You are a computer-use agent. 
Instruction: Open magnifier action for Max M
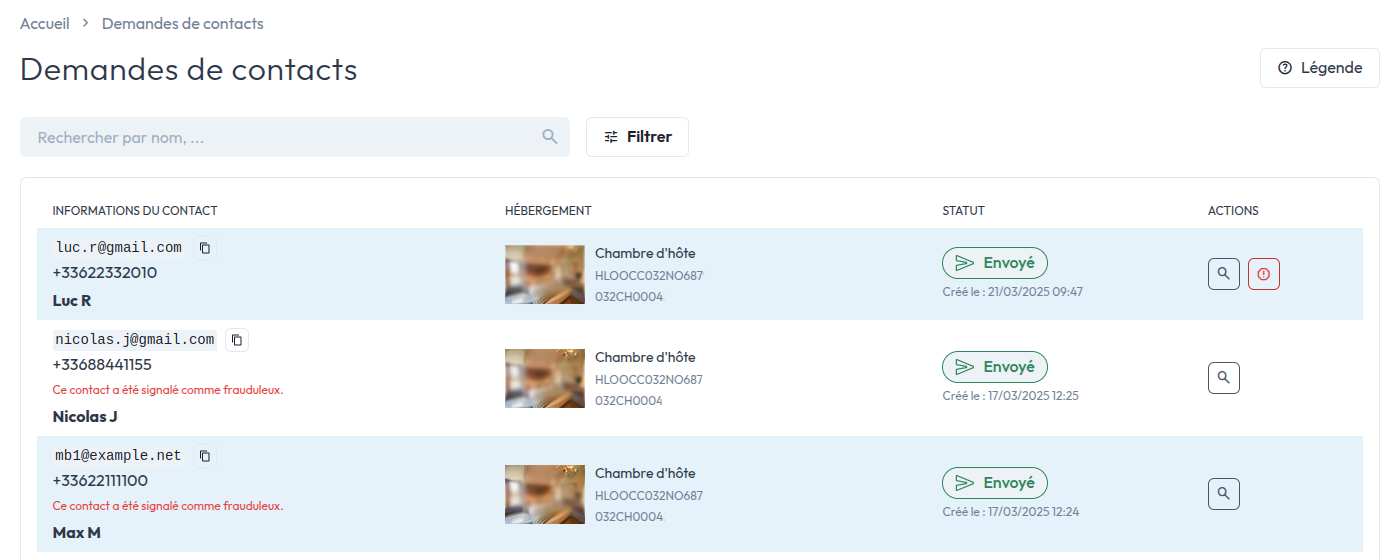point(1224,494)
